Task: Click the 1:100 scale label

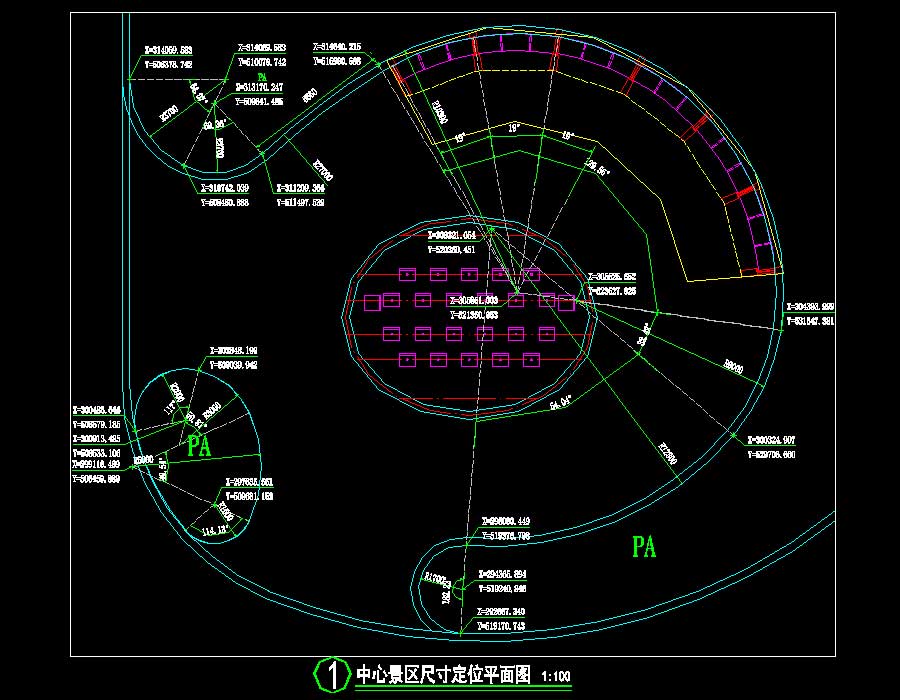Action: 556,677
